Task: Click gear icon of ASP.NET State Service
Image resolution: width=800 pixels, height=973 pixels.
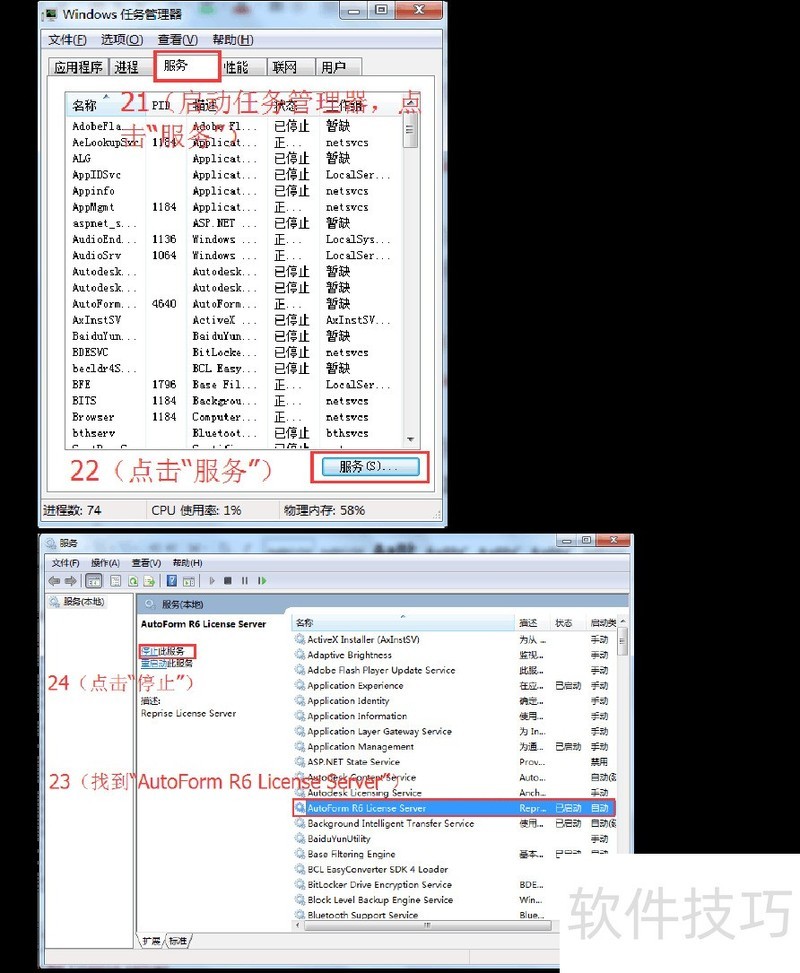Action: pyautogui.click(x=300, y=761)
